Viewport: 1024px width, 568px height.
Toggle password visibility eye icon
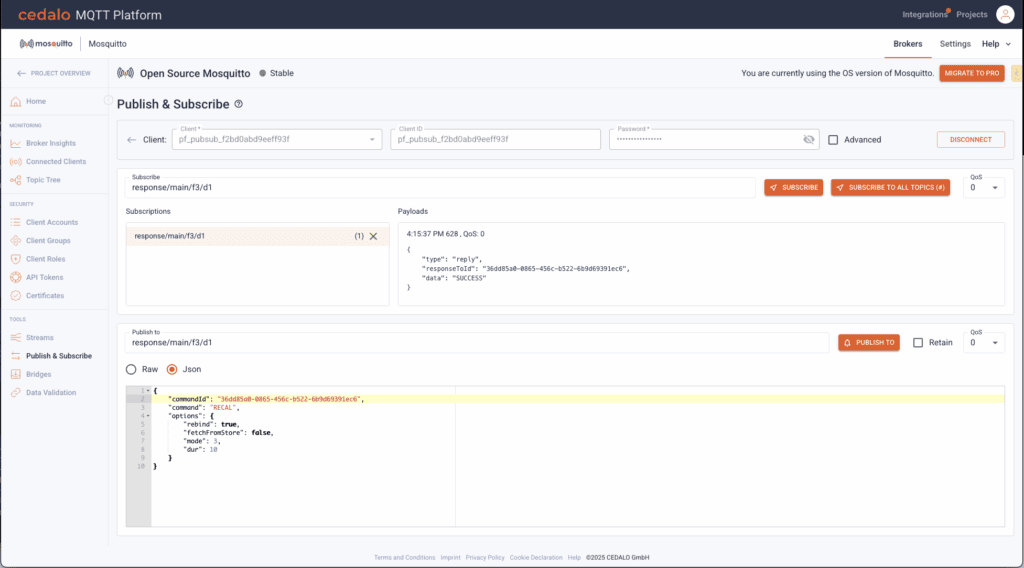[809, 140]
